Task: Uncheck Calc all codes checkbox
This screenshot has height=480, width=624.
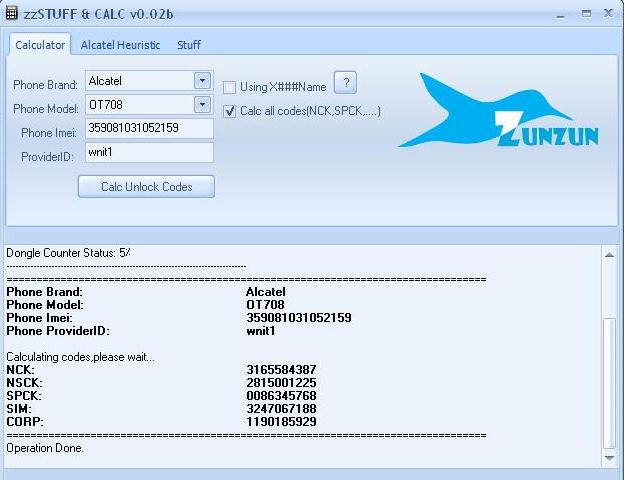Action: pyautogui.click(x=230, y=111)
